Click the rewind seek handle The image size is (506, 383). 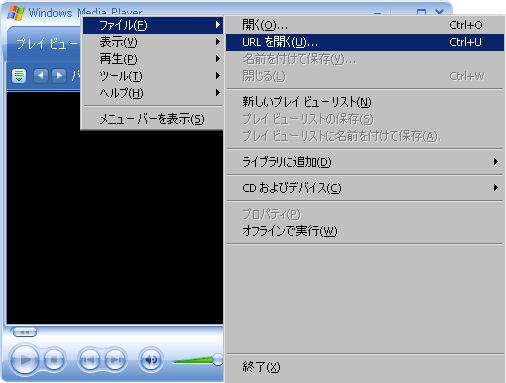coord(24,332)
